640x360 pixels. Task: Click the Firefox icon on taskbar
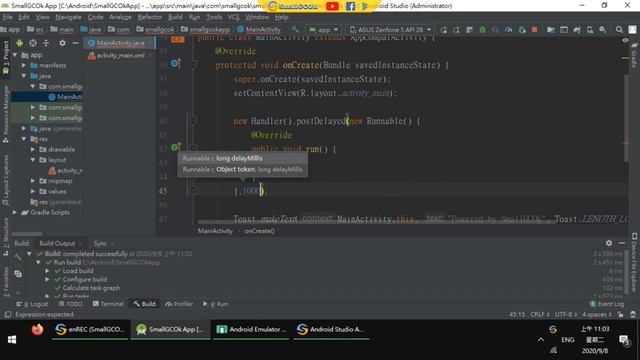37,329
